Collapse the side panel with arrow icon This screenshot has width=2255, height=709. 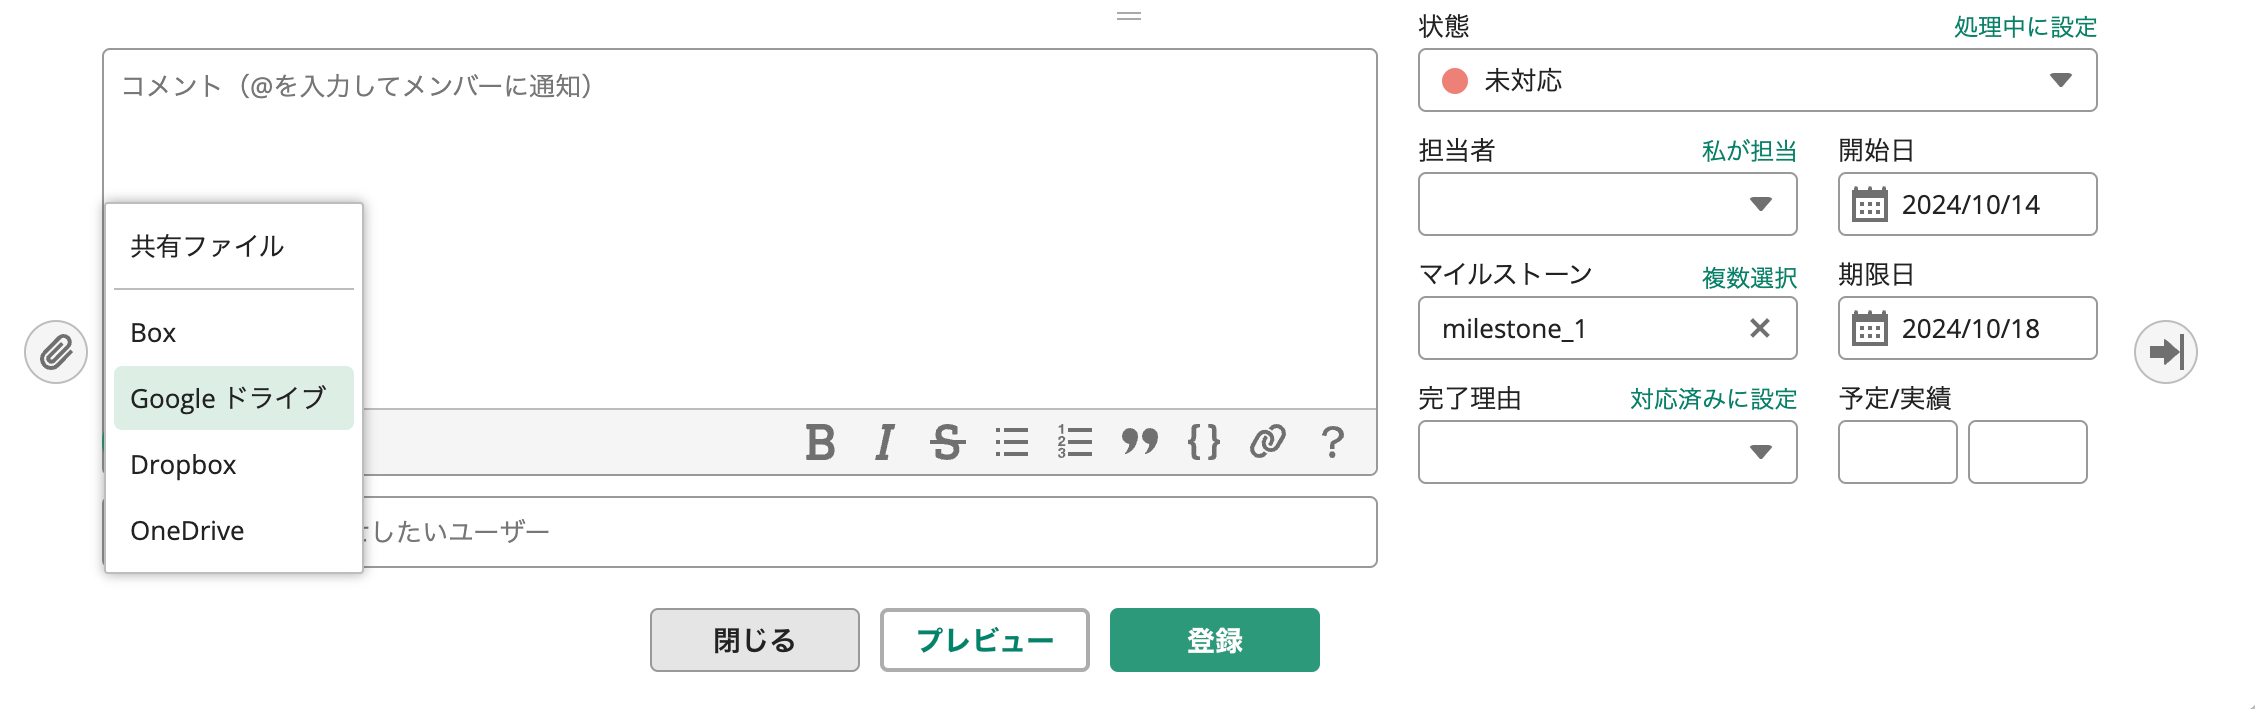point(2165,352)
